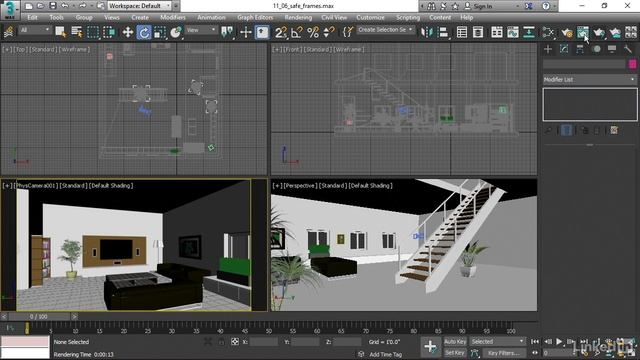Open the Civil View menu
640x360 pixels.
pos(334,18)
